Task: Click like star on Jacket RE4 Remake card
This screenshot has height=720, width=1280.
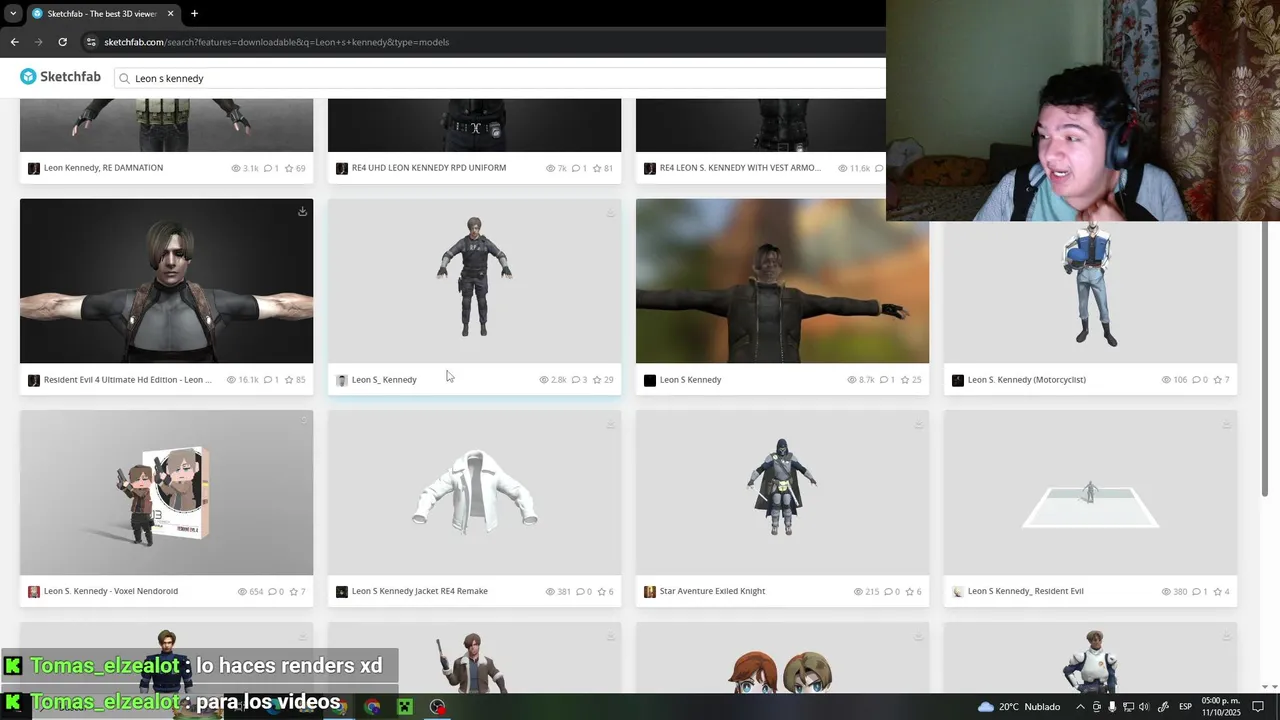Action: tap(601, 591)
